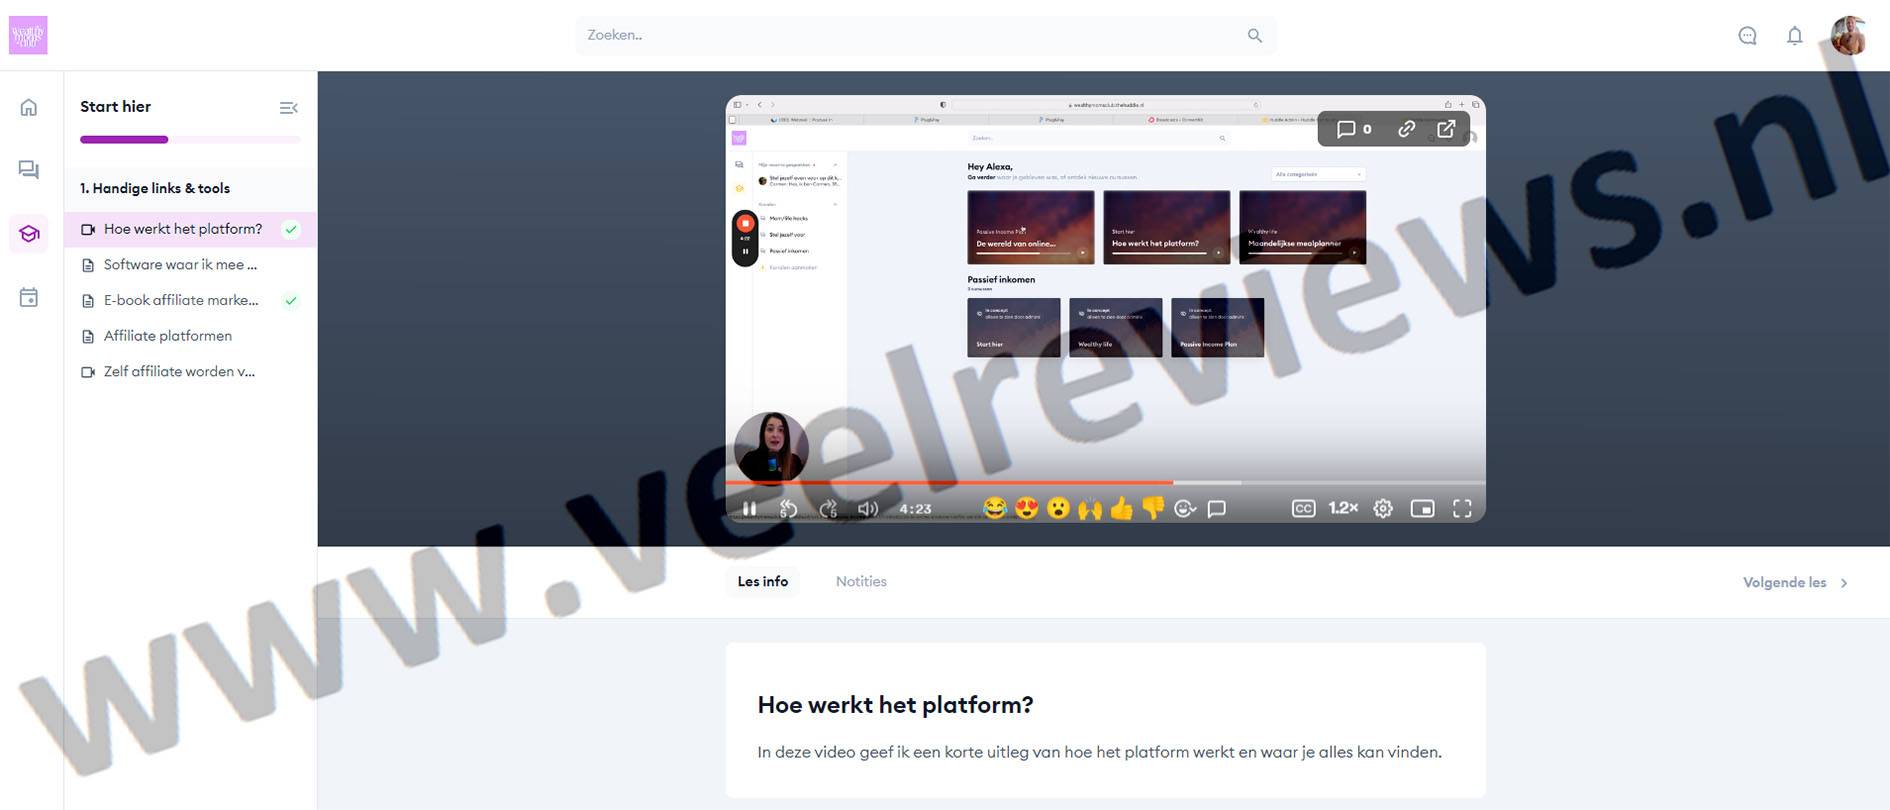Open the calendar icon in left sidebar
This screenshot has width=1890, height=810.
pos(29,297)
